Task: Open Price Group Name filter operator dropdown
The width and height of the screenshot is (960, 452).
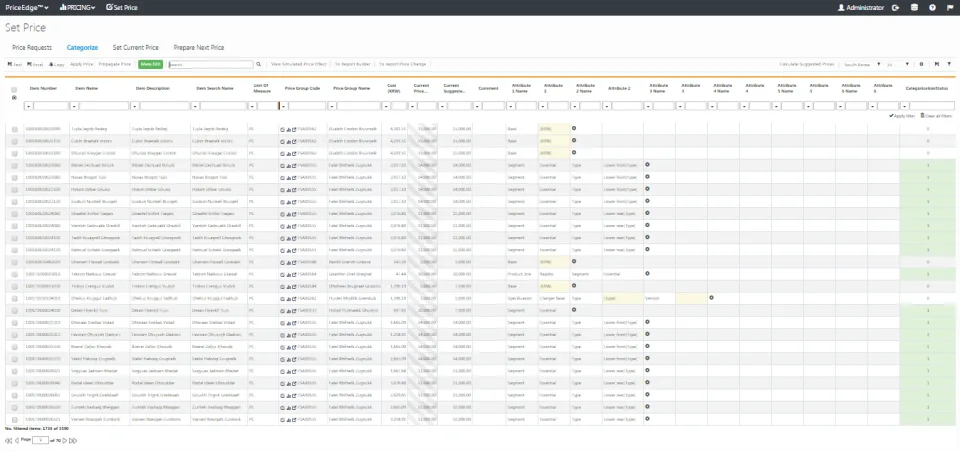Action: (x=332, y=106)
